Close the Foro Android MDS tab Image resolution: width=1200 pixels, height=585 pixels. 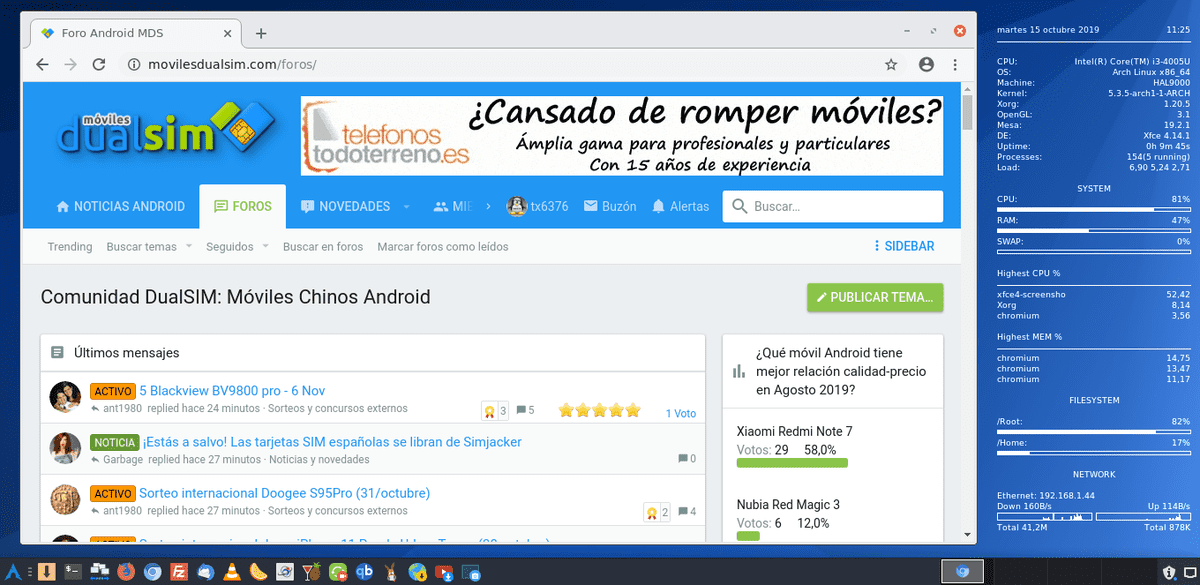[x=227, y=33]
